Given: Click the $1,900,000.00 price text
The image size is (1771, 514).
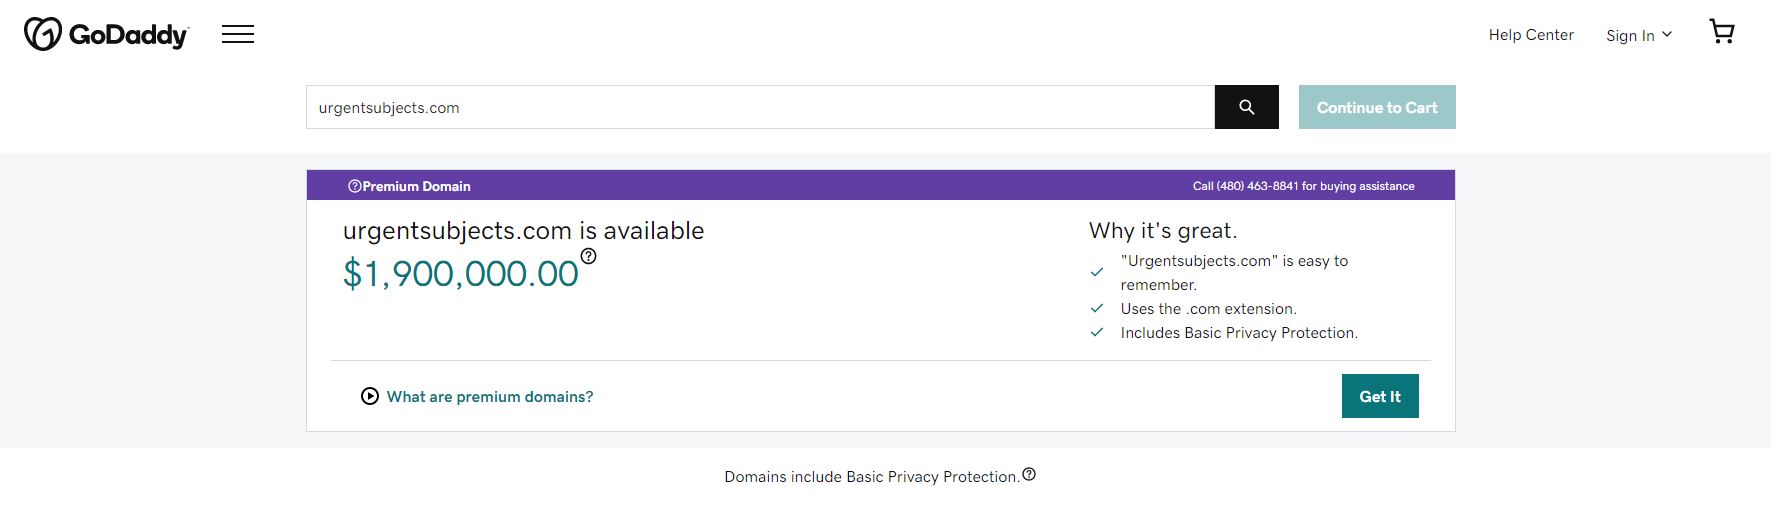Looking at the screenshot, I should point(460,273).
